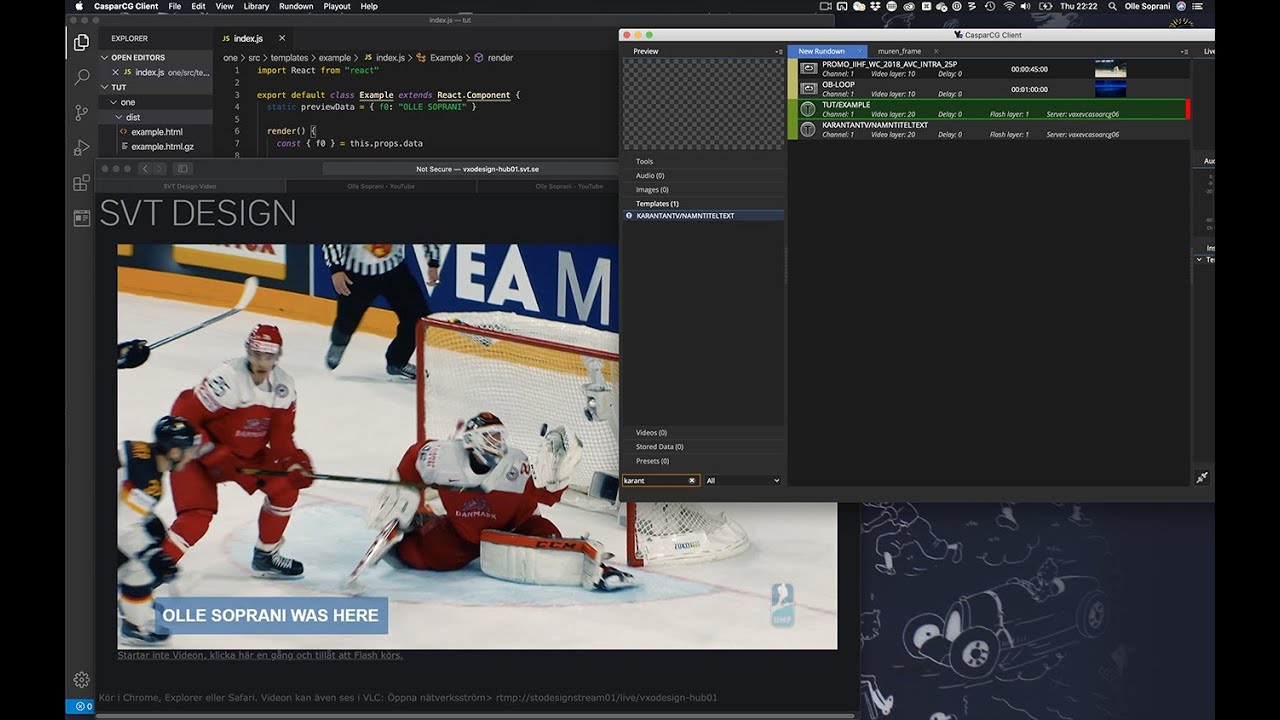Close index.js in Open Editors list
1280x720 pixels.
coord(115,72)
